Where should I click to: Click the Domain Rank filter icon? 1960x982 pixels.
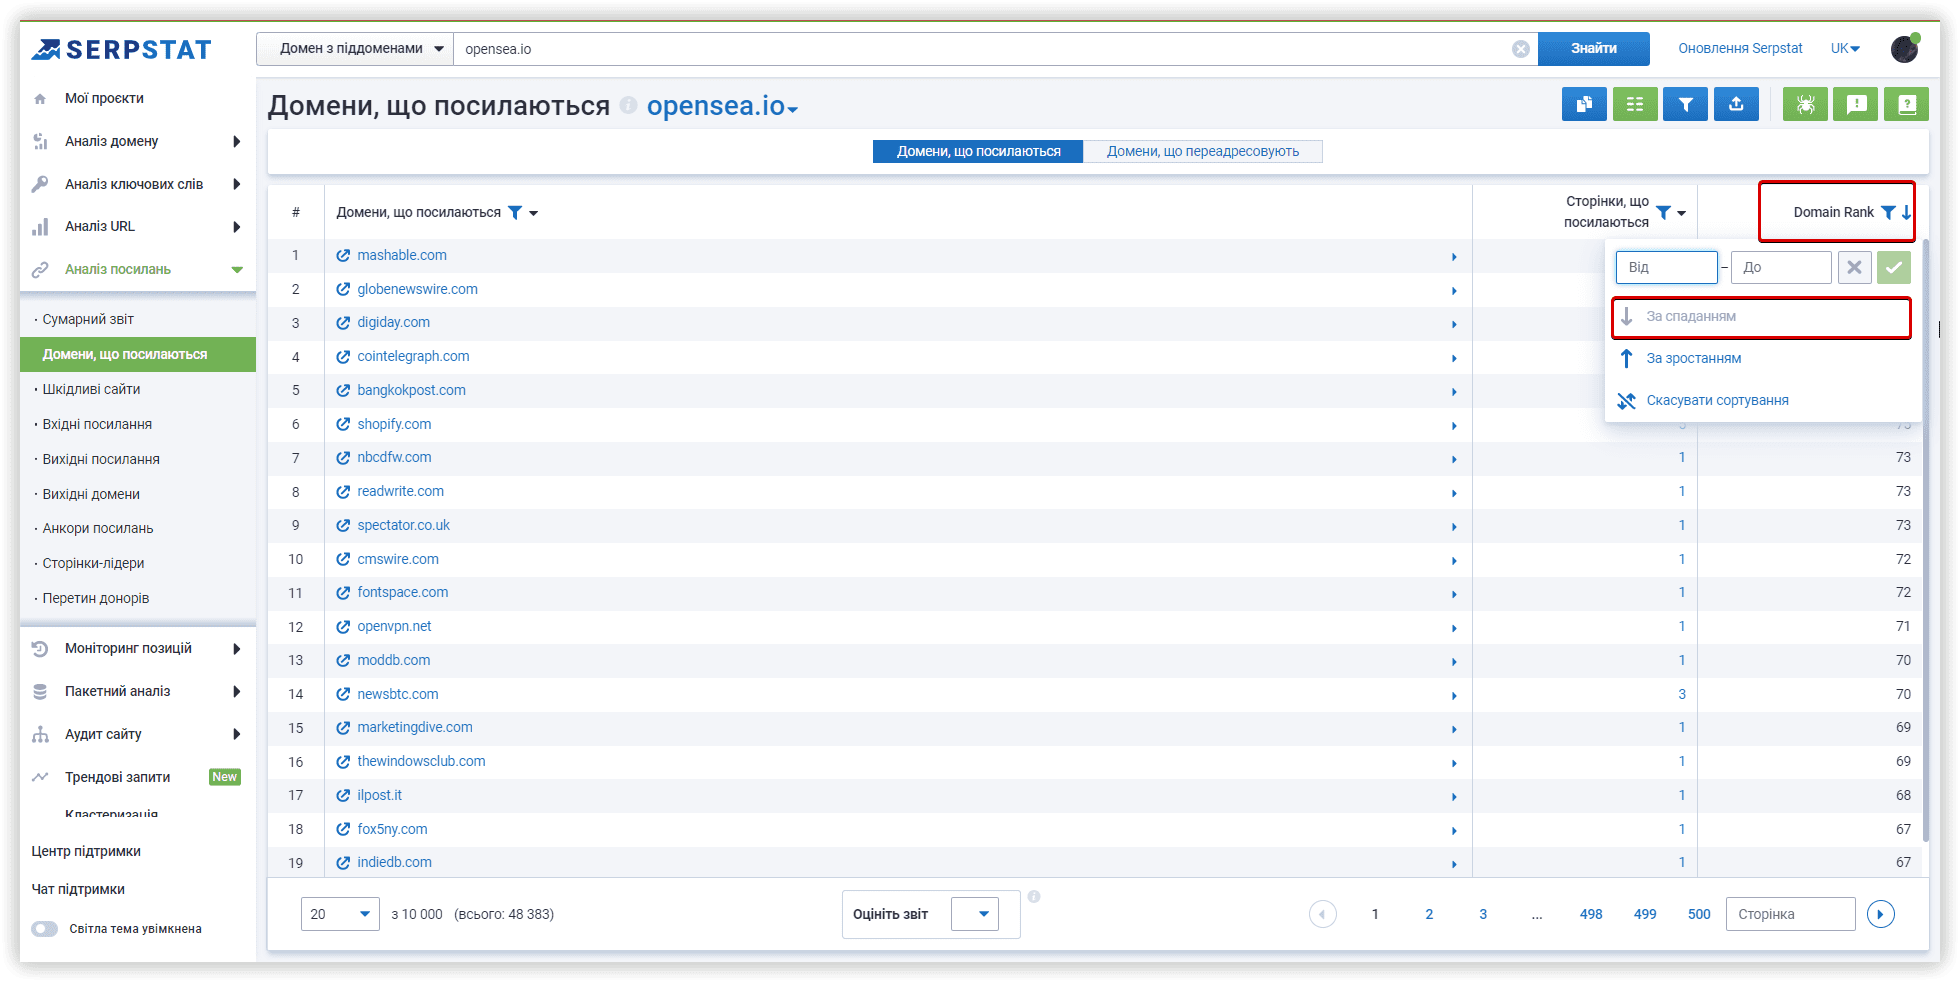(x=1888, y=212)
